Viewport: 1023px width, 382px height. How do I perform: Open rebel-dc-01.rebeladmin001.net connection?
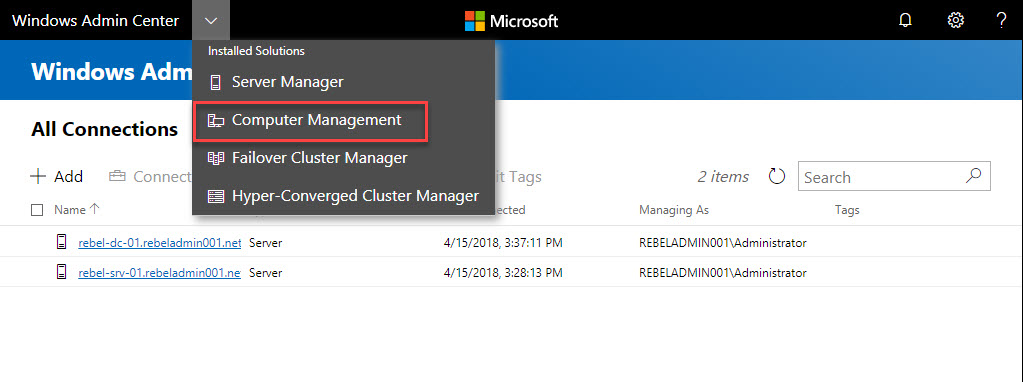pyautogui.click(x=160, y=243)
